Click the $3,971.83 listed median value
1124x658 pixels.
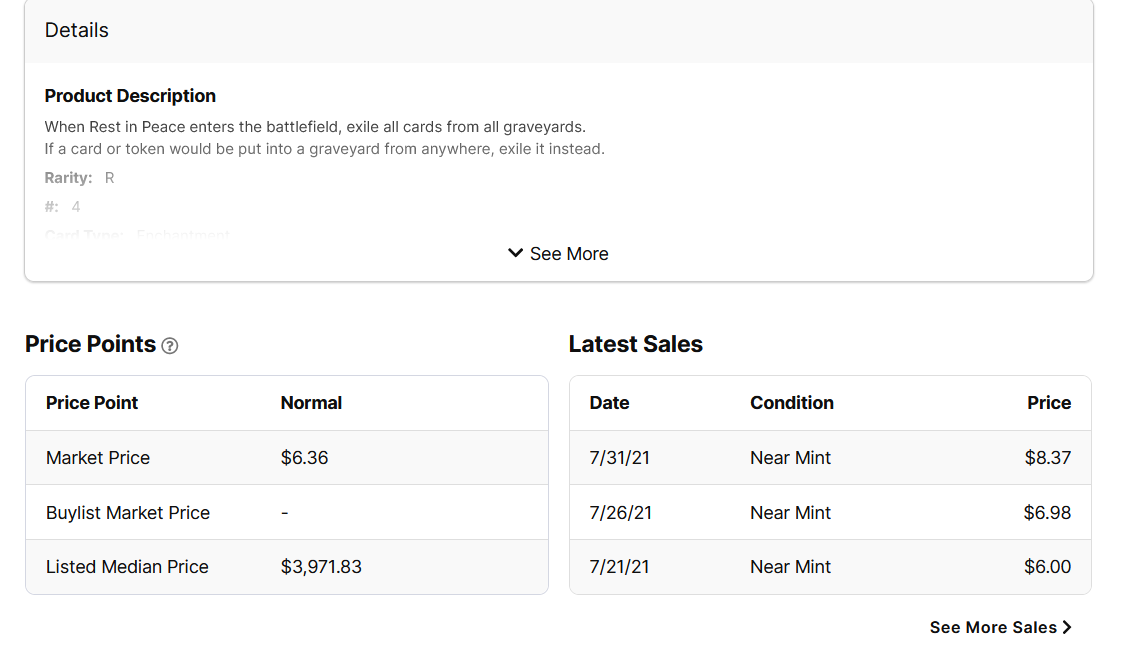(x=321, y=567)
